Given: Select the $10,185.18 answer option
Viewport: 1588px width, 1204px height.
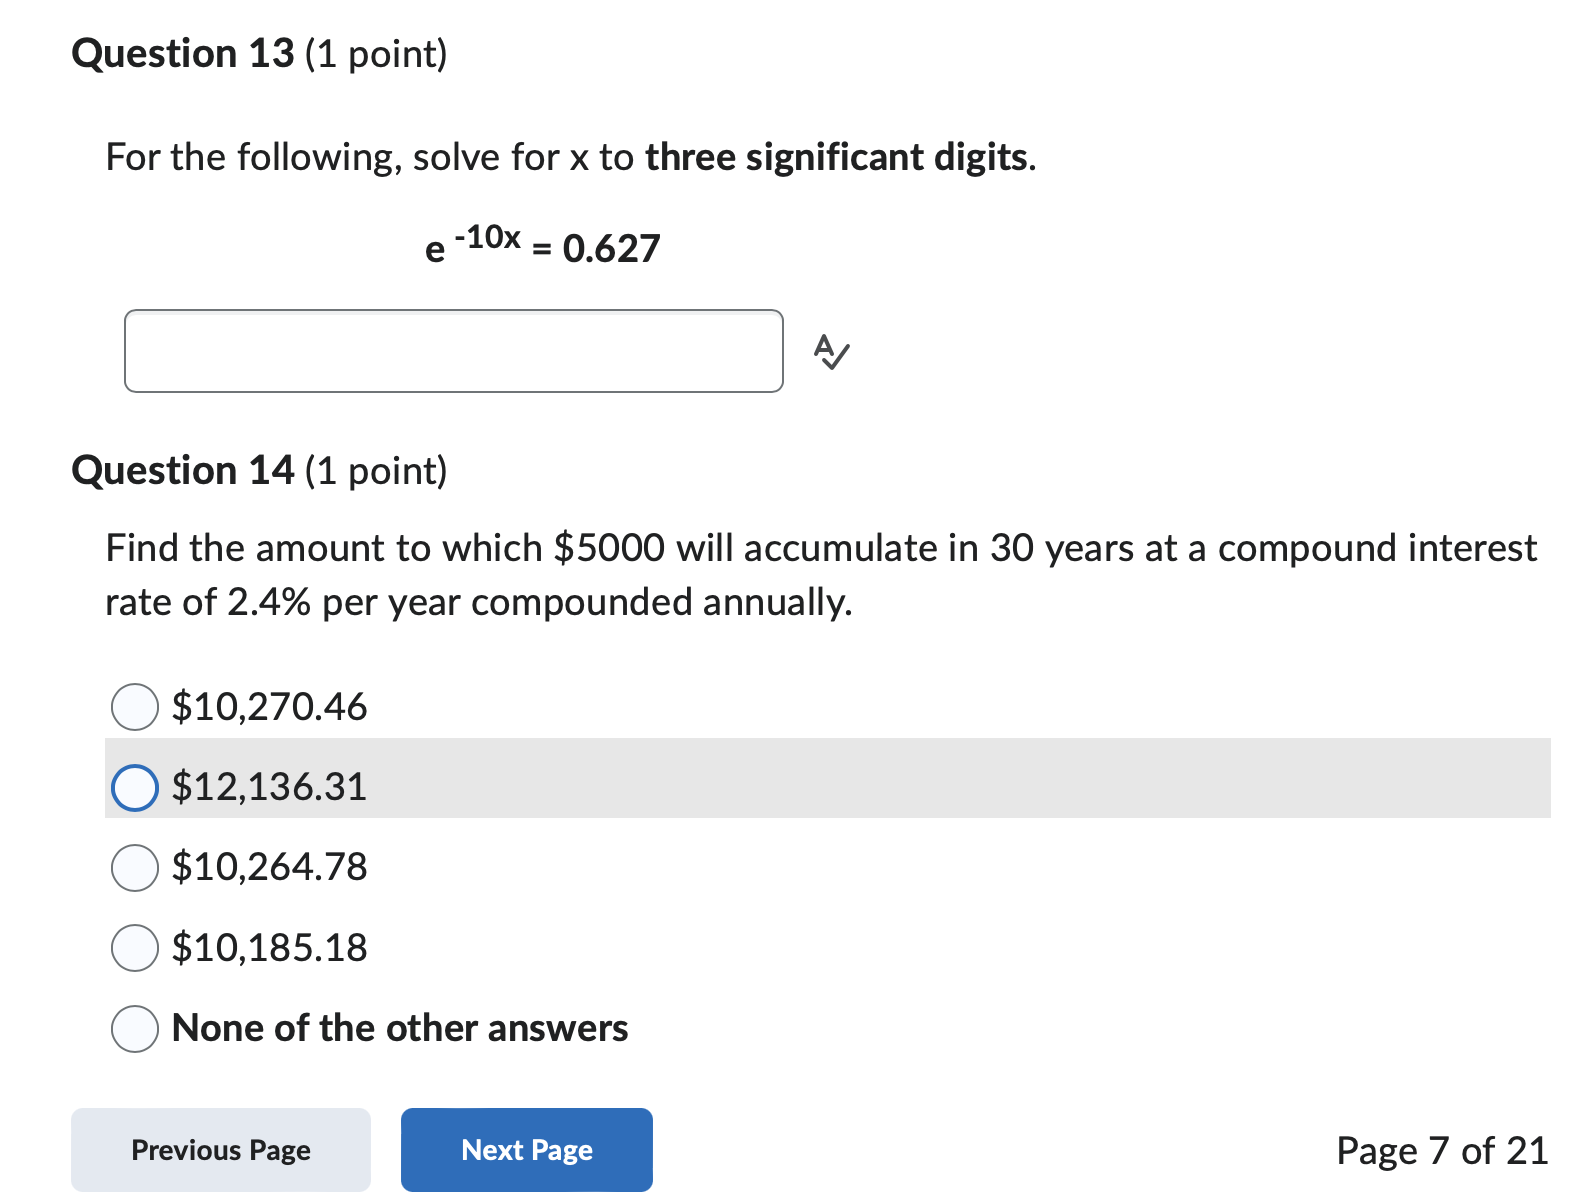Looking at the screenshot, I should click(x=134, y=948).
